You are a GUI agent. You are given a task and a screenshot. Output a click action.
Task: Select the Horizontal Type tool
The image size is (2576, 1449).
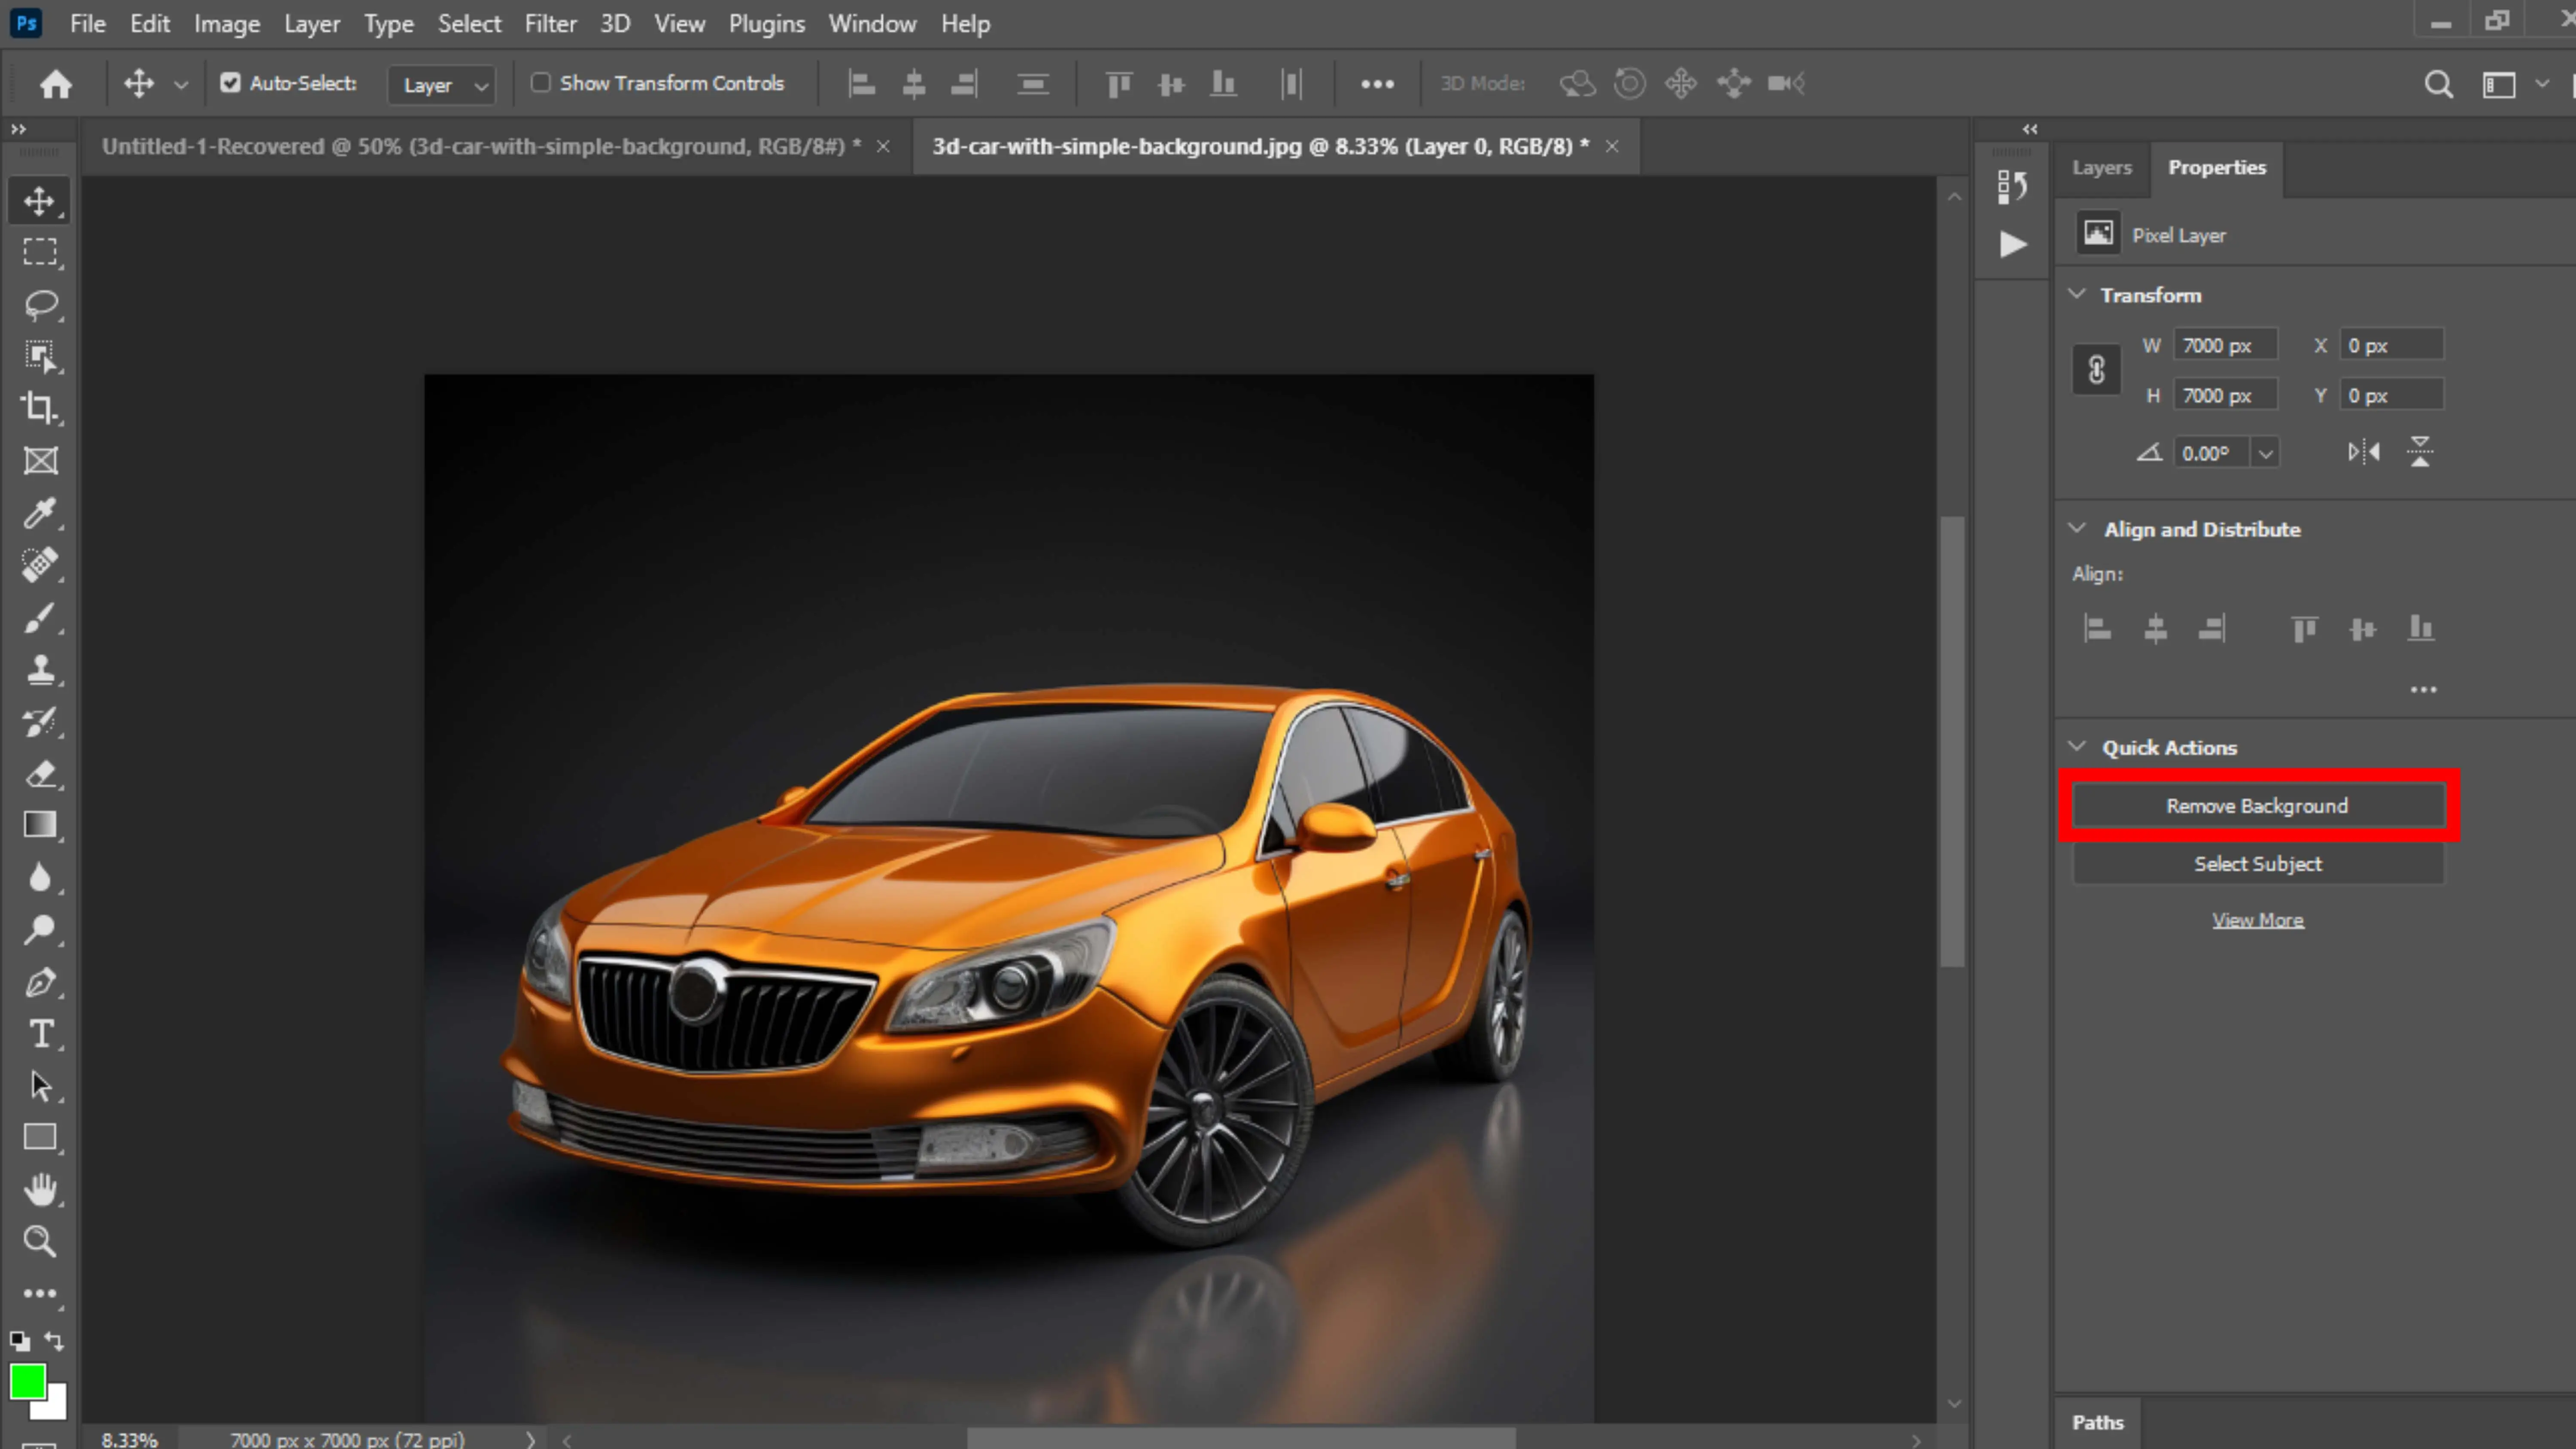[40, 1034]
